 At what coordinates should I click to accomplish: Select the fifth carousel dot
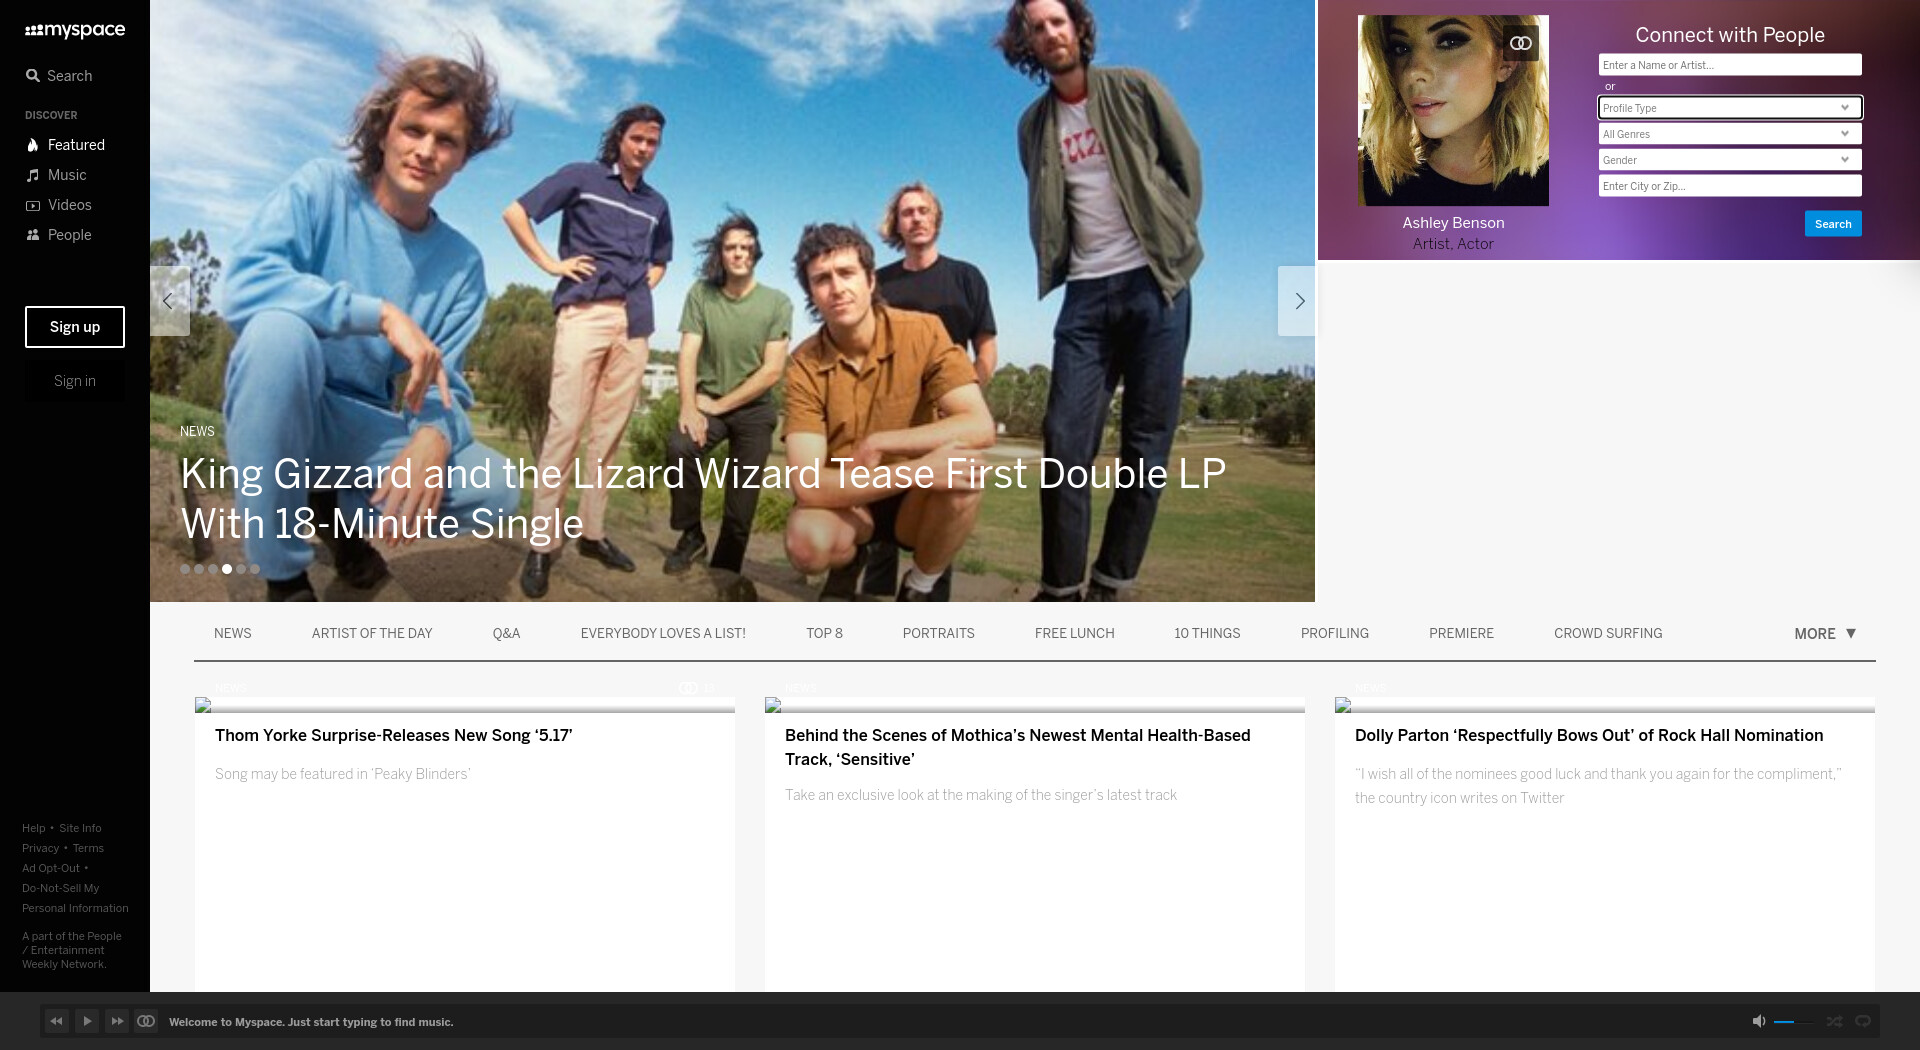241,569
